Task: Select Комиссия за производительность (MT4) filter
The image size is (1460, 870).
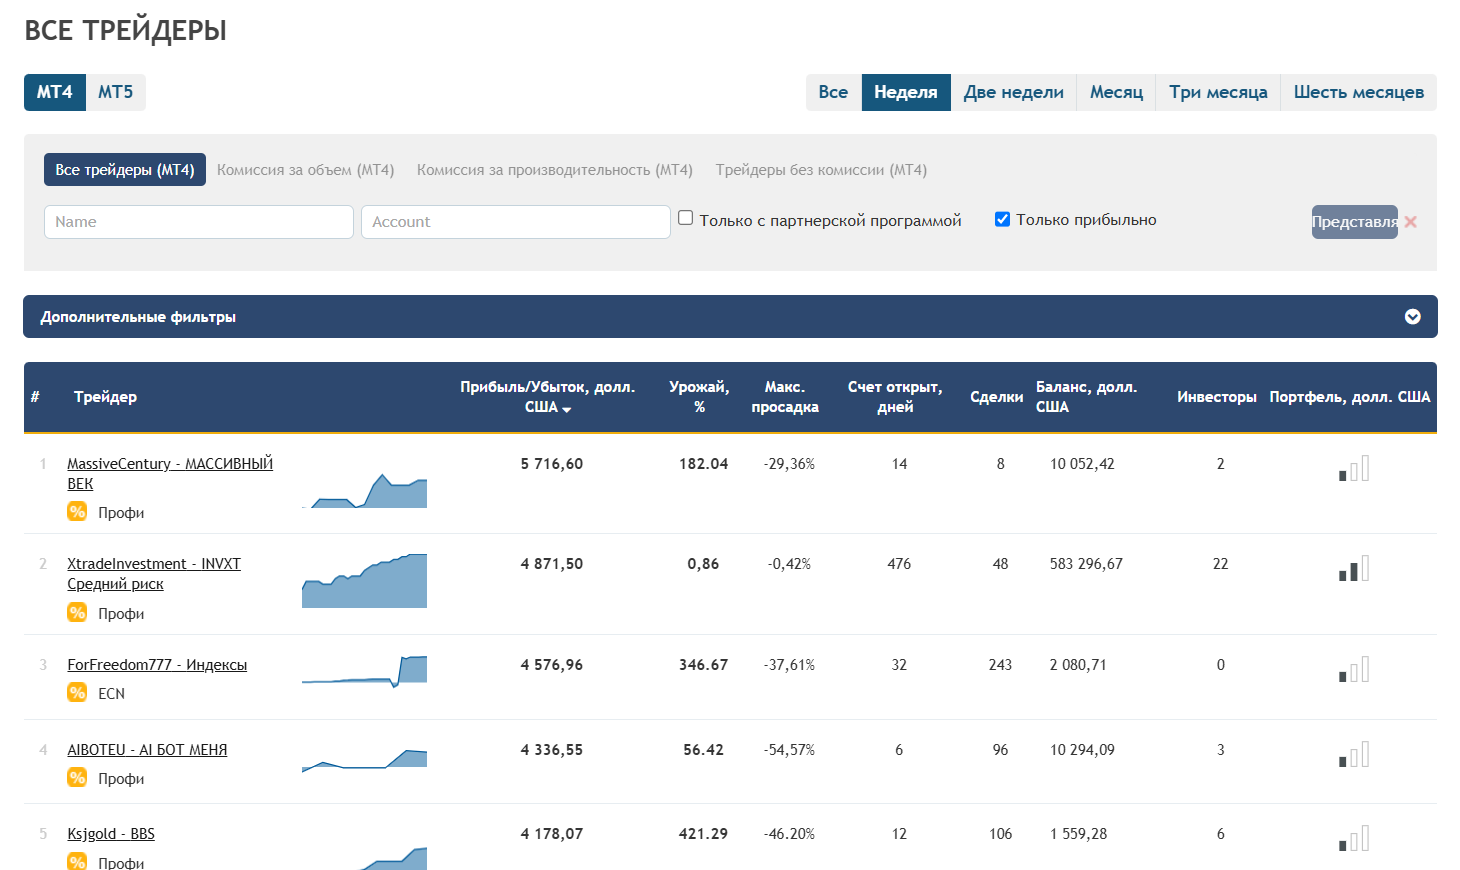Action: (555, 170)
